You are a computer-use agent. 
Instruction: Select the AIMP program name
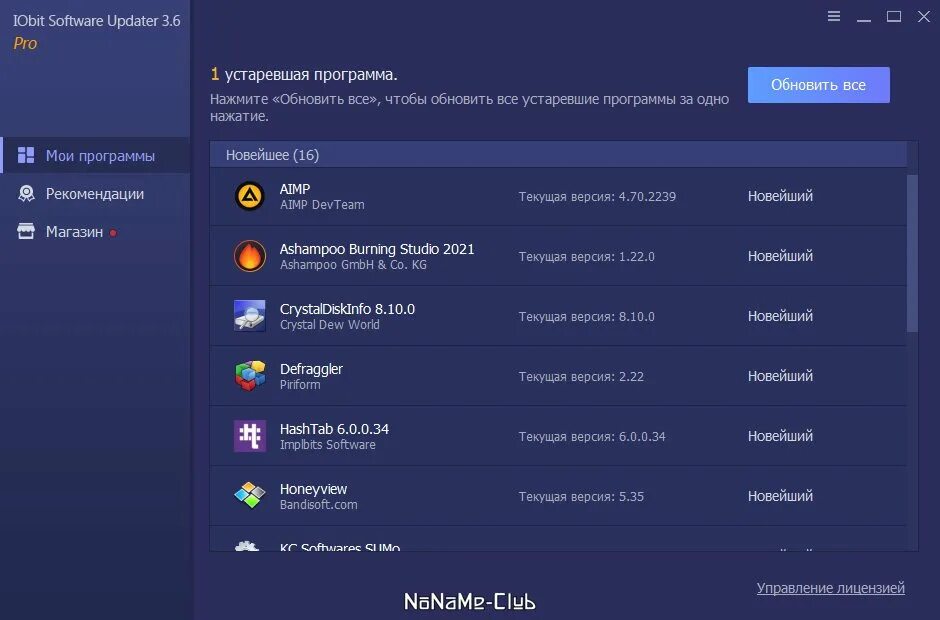[x=295, y=189]
